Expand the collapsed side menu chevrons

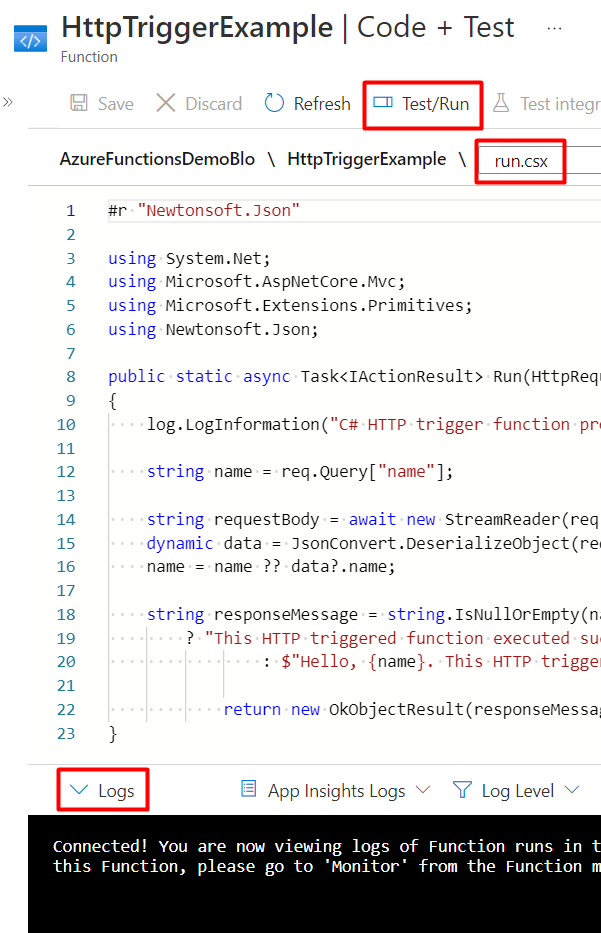point(8,102)
